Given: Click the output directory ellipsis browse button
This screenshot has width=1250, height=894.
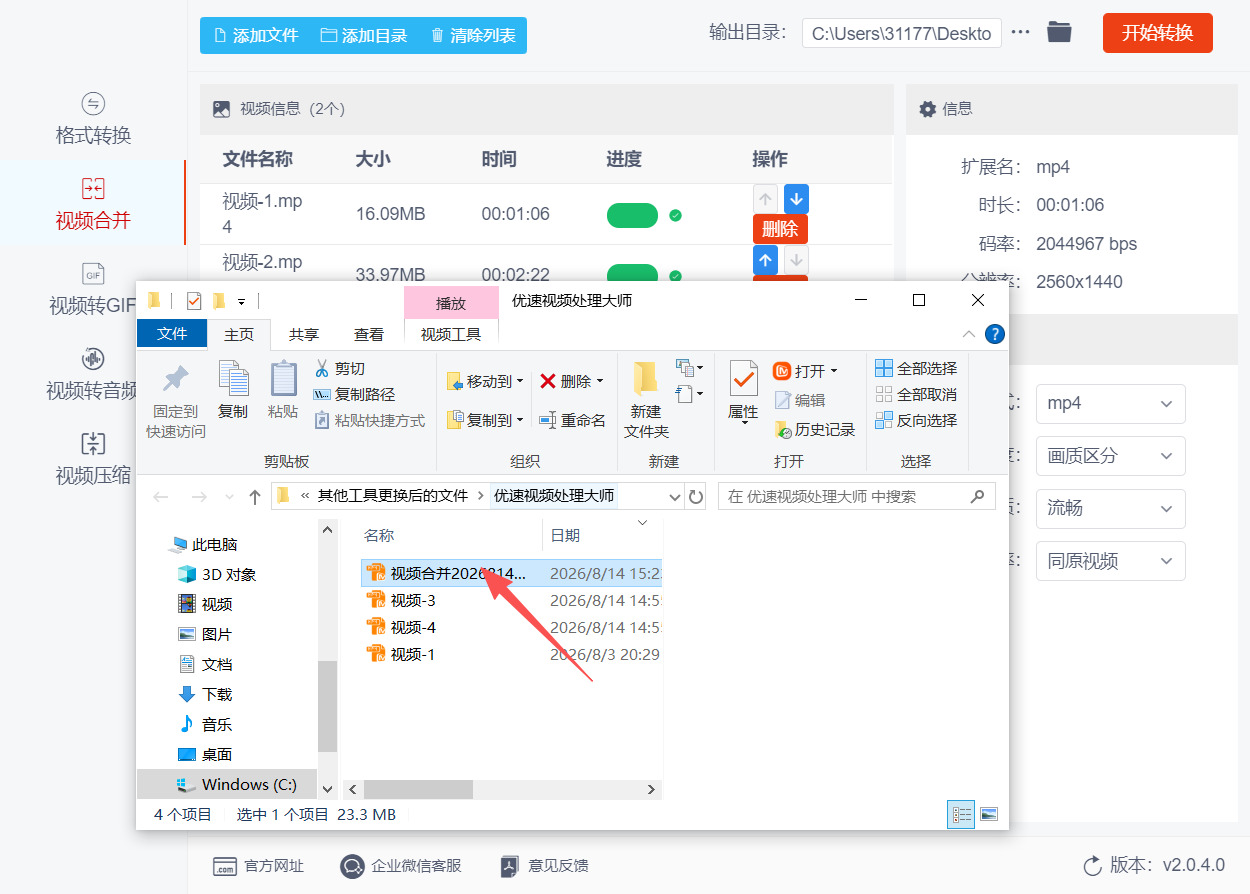Looking at the screenshot, I should pyautogui.click(x=1020, y=32).
